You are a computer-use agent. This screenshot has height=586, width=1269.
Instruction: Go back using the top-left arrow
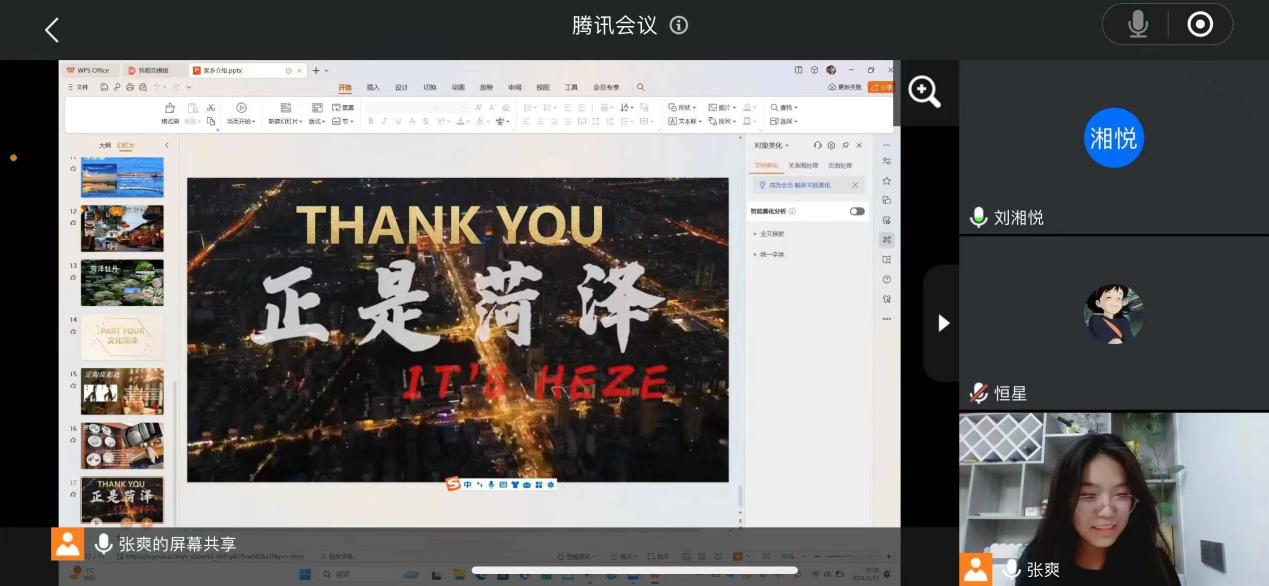tap(52, 30)
